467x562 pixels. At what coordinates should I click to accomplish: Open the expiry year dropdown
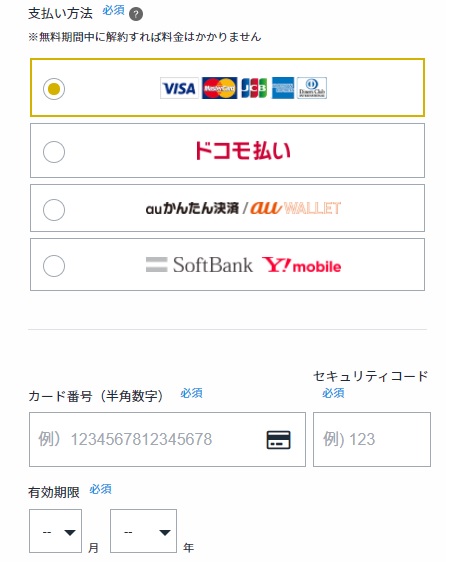click(143, 531)
